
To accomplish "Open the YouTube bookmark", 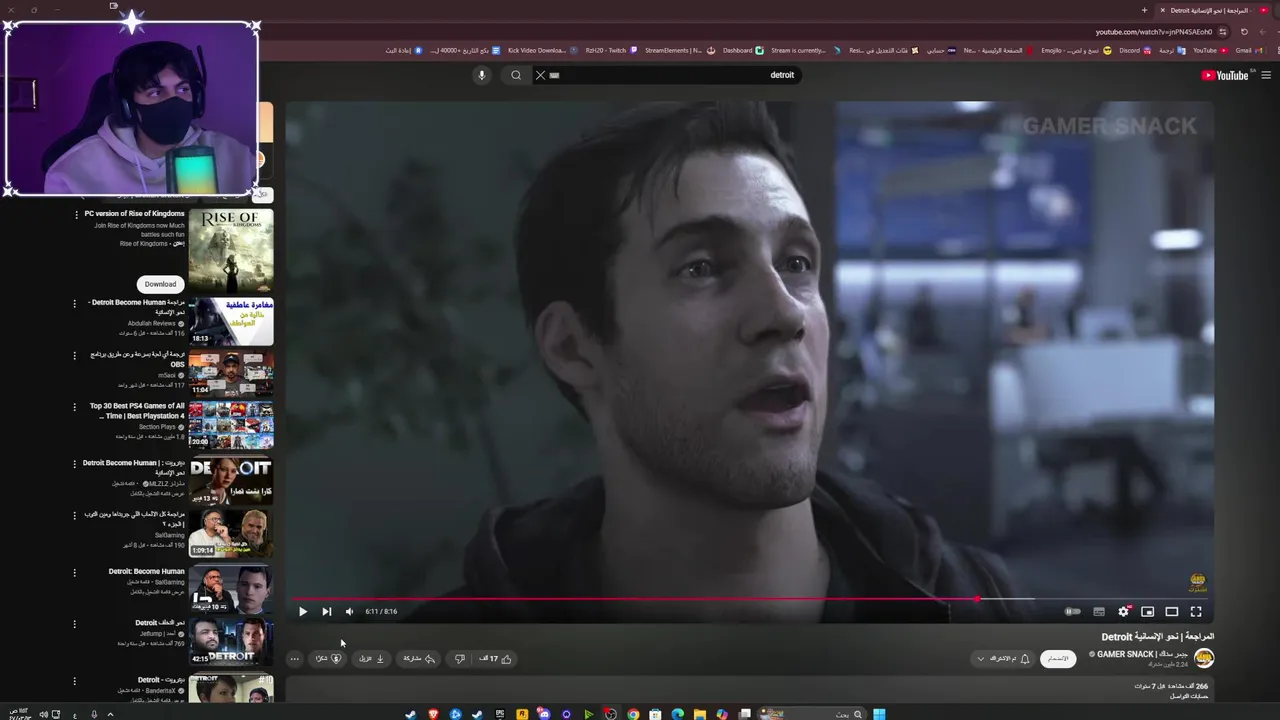I will 1208,50.
